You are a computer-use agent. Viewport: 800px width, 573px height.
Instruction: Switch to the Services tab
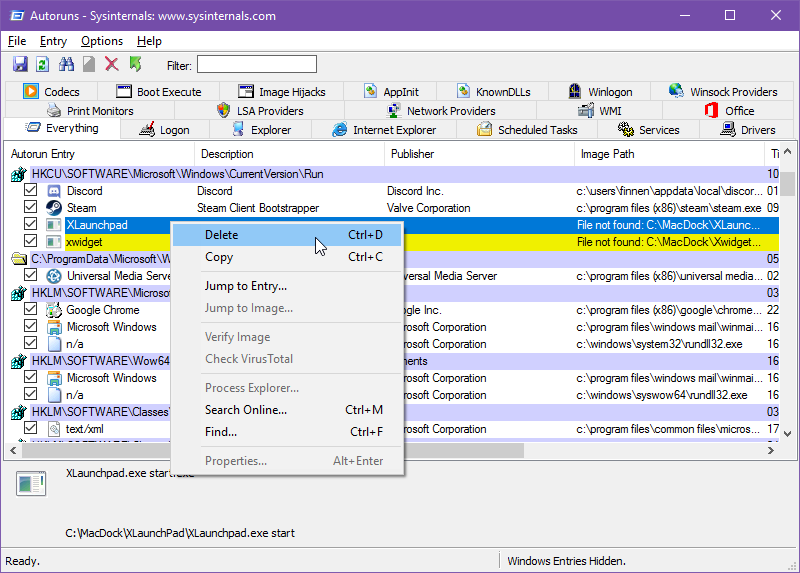pyautogui.click(x=648, y=130)
